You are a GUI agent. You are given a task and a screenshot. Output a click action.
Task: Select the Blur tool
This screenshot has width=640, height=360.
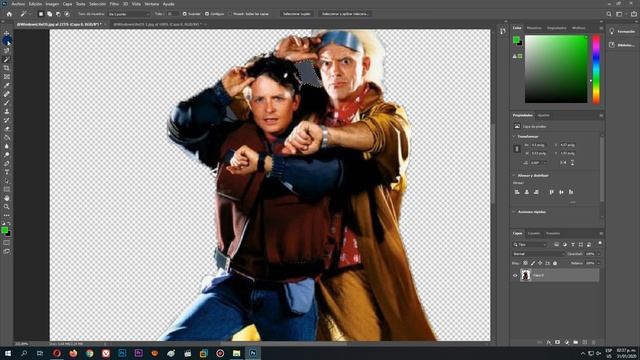coord(7,146)
